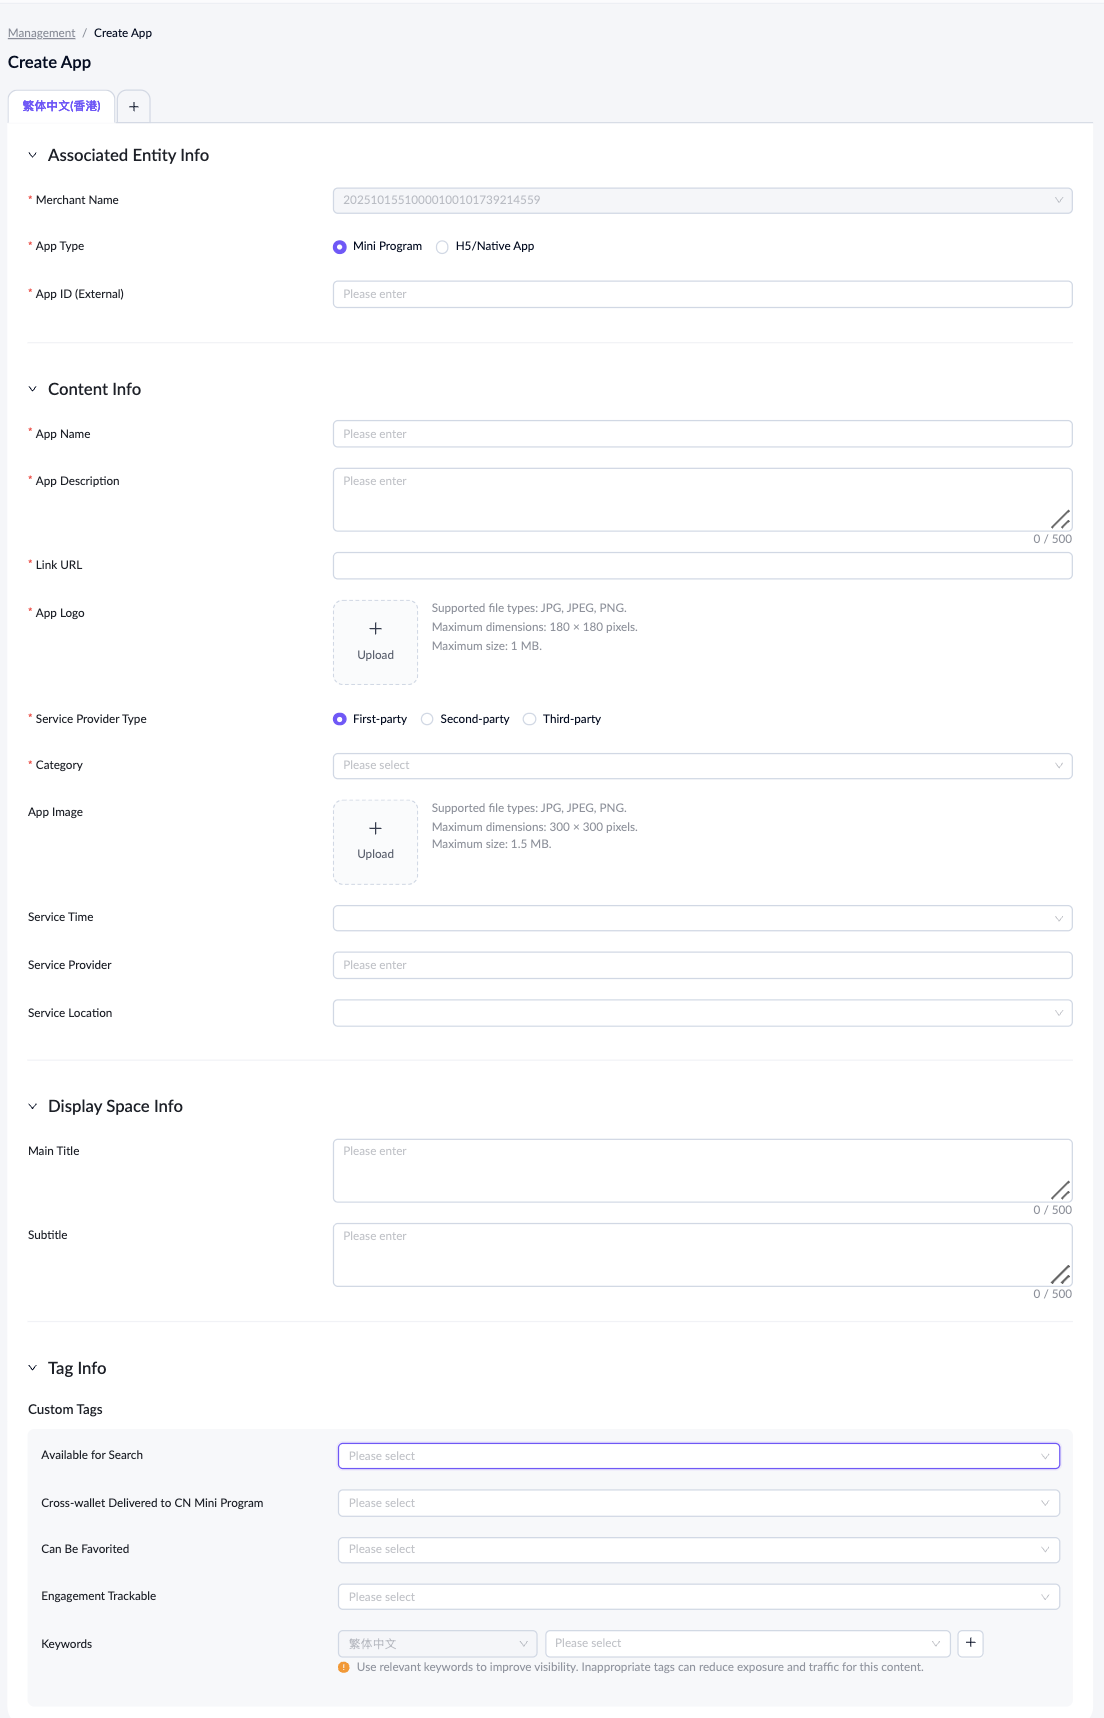Collapse the Associated Entity Info section

[x=32, y=155]
